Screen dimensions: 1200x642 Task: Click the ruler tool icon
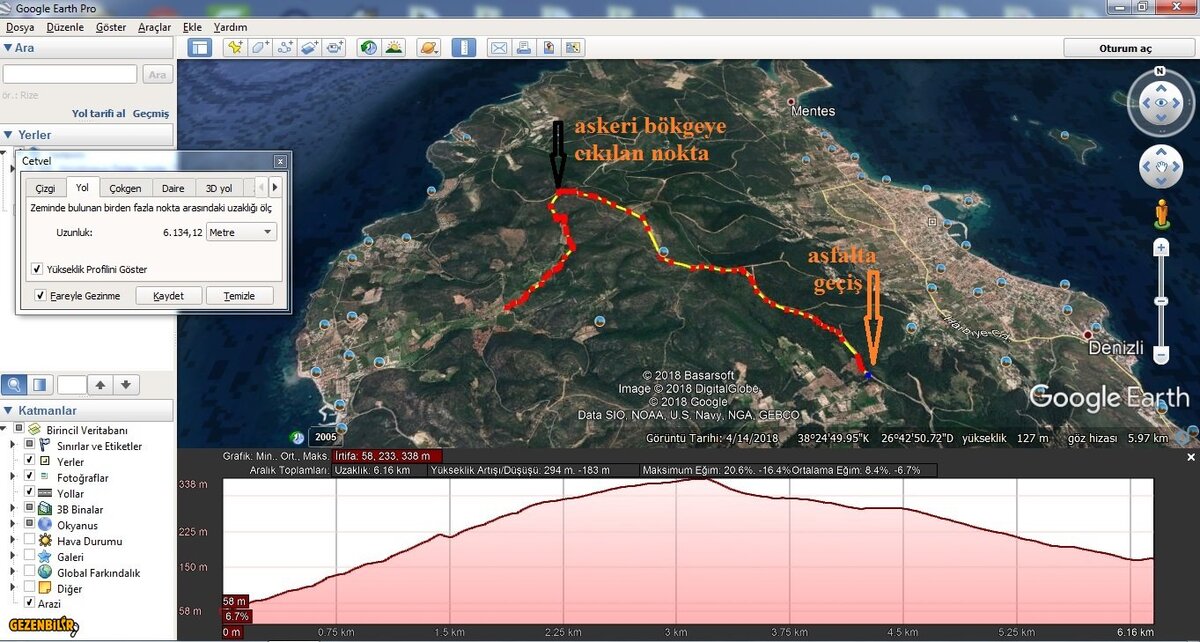click(464, 47)
